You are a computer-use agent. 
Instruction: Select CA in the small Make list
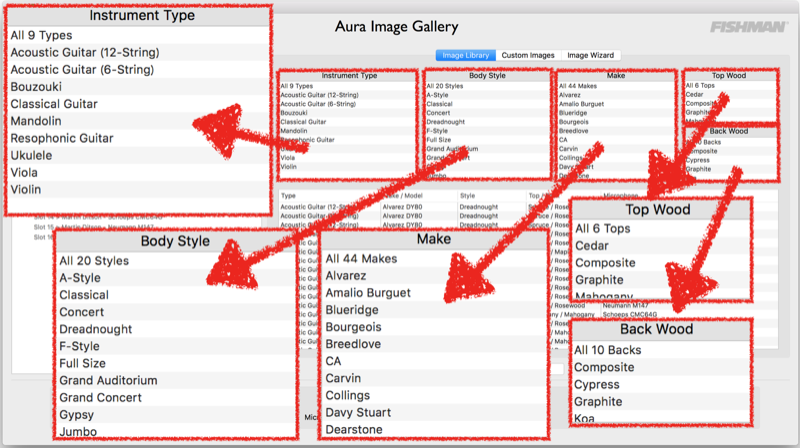point(563,140)
